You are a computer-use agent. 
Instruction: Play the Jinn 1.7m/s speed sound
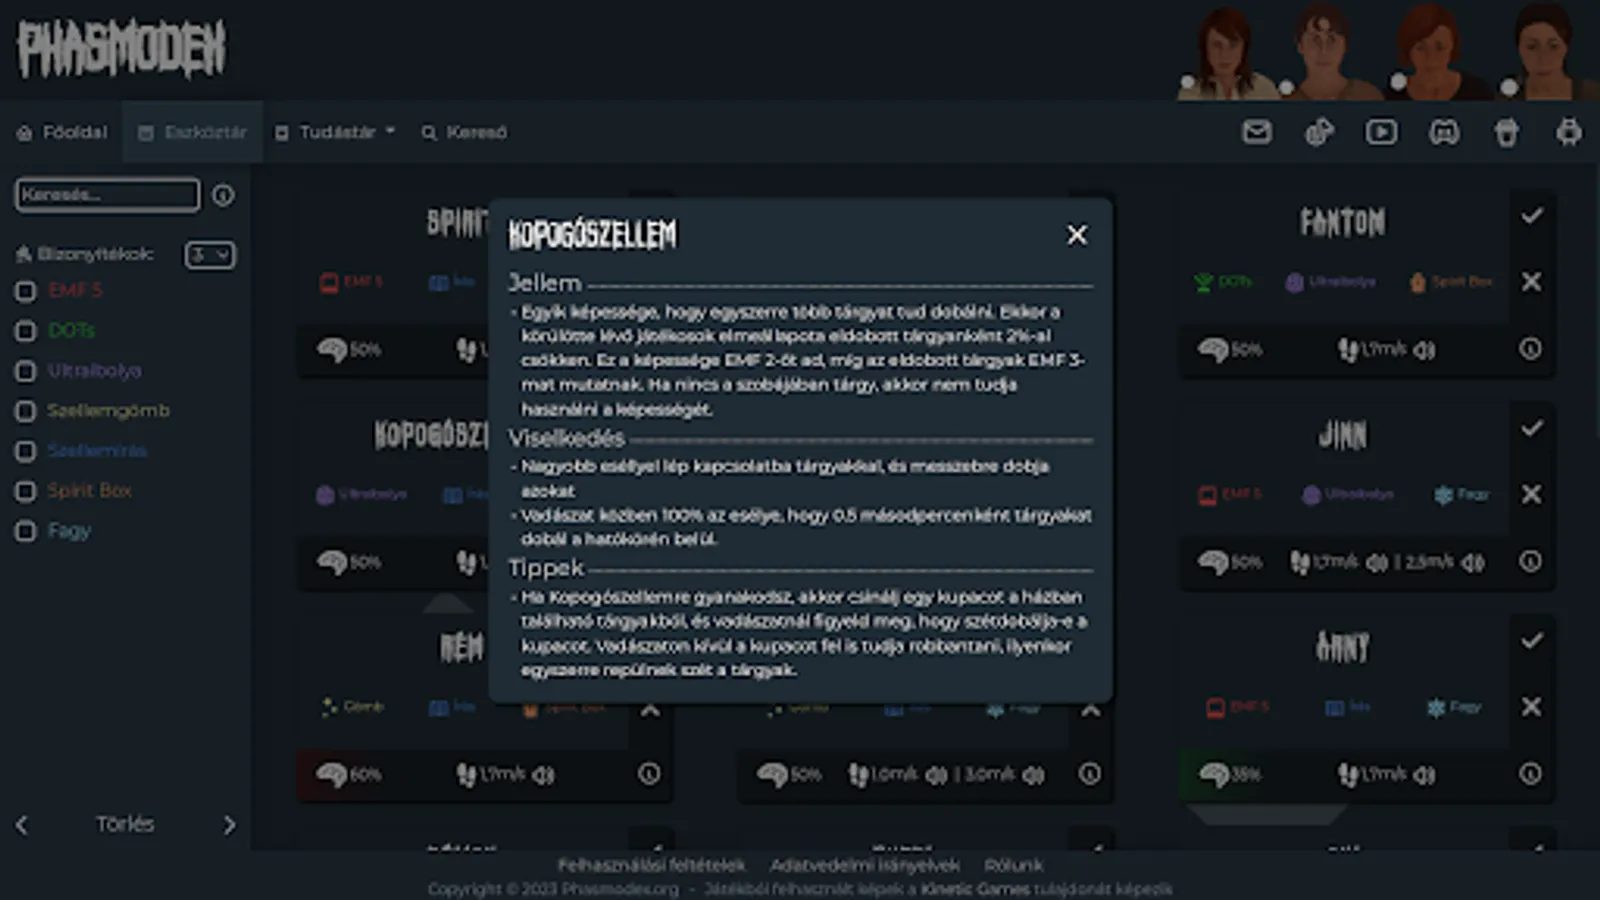tap(1377, 563)
